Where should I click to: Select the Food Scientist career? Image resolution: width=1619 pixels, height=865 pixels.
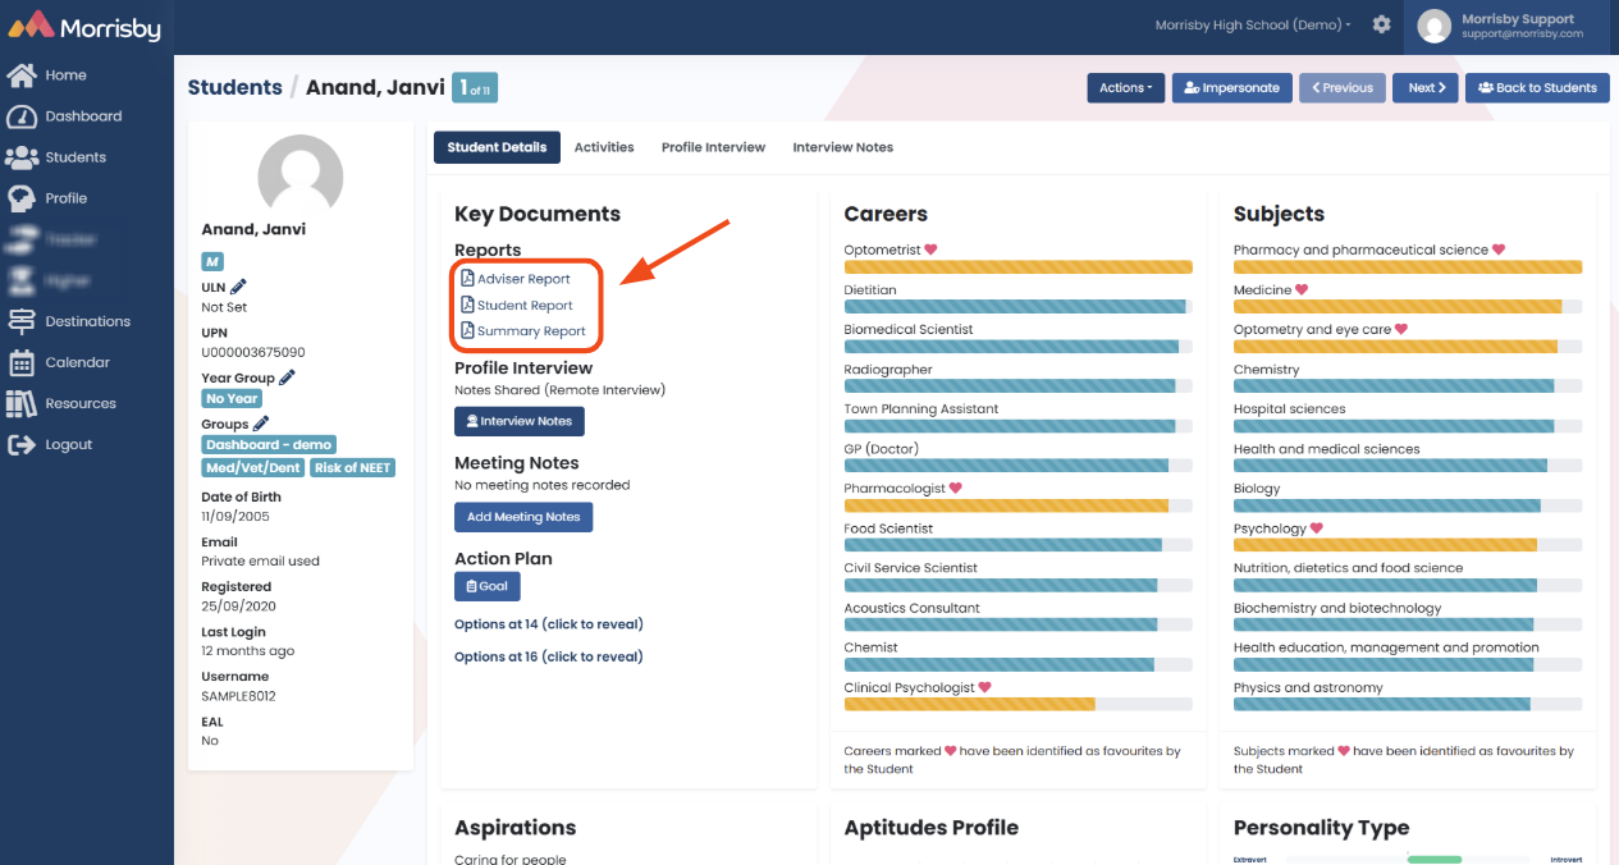pyautogui.click(x=888, y=528)
